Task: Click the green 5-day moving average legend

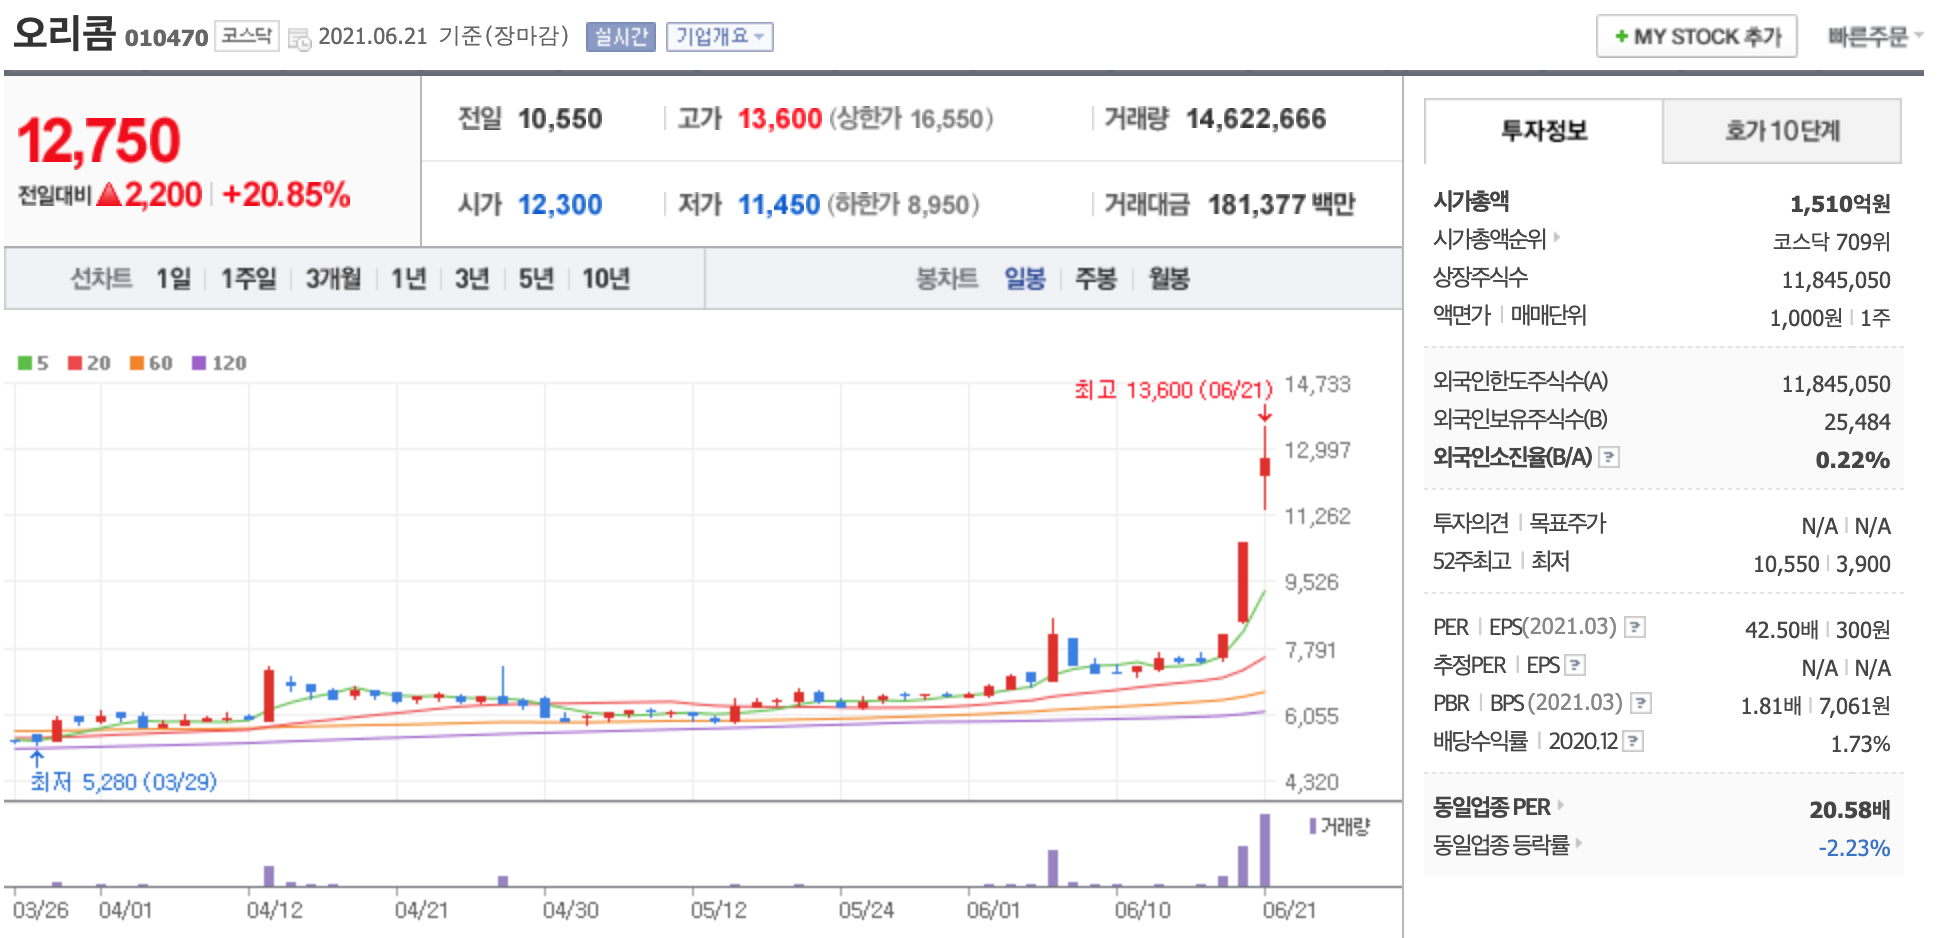Action: coord(33,363)
